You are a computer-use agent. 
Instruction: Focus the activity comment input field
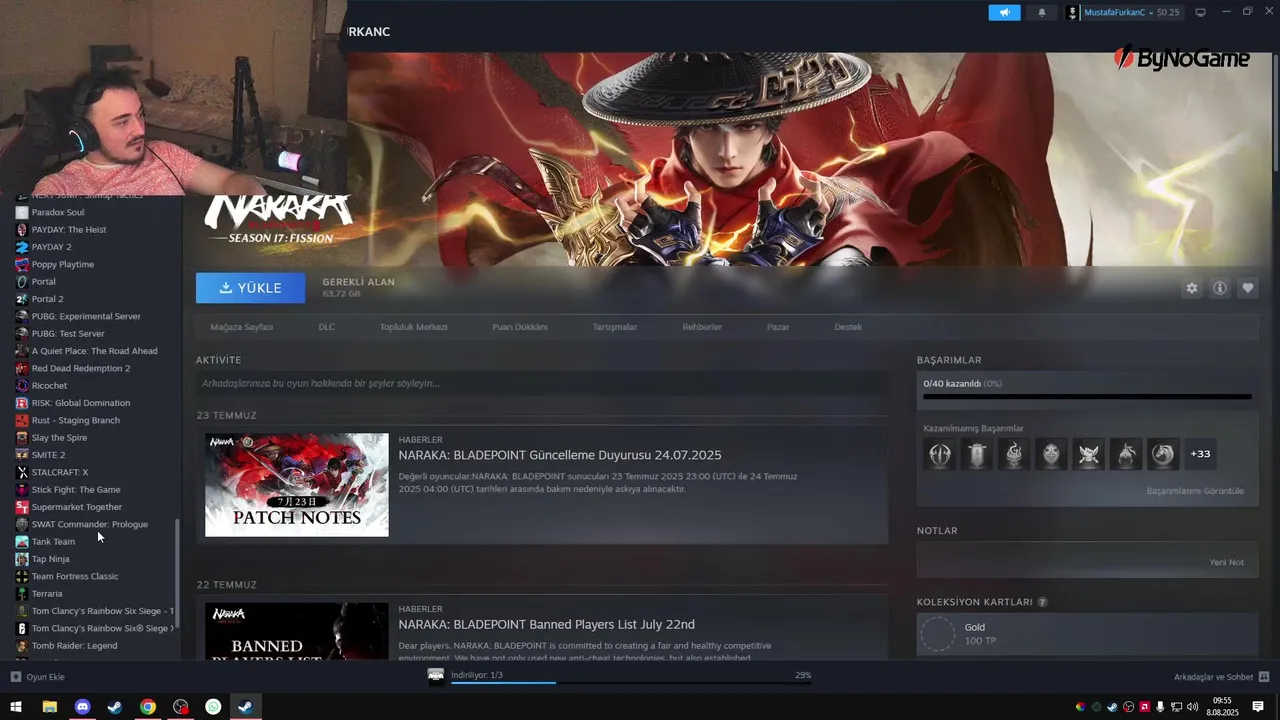[x=541, y=383]
